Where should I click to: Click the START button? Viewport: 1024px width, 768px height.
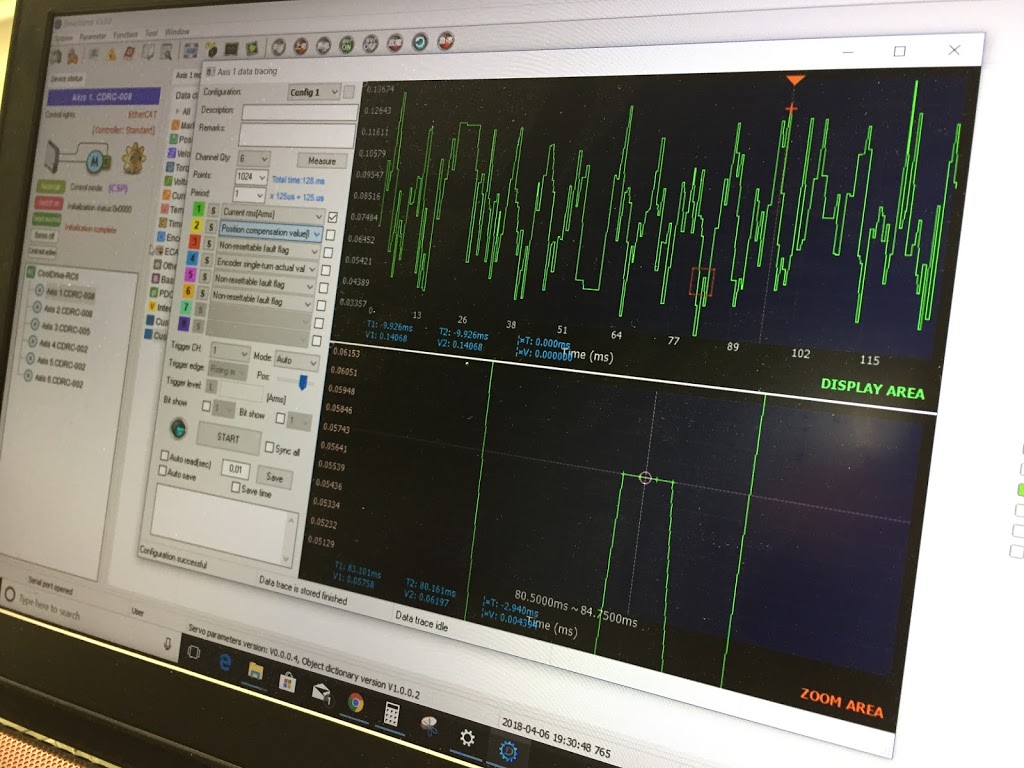229,438
